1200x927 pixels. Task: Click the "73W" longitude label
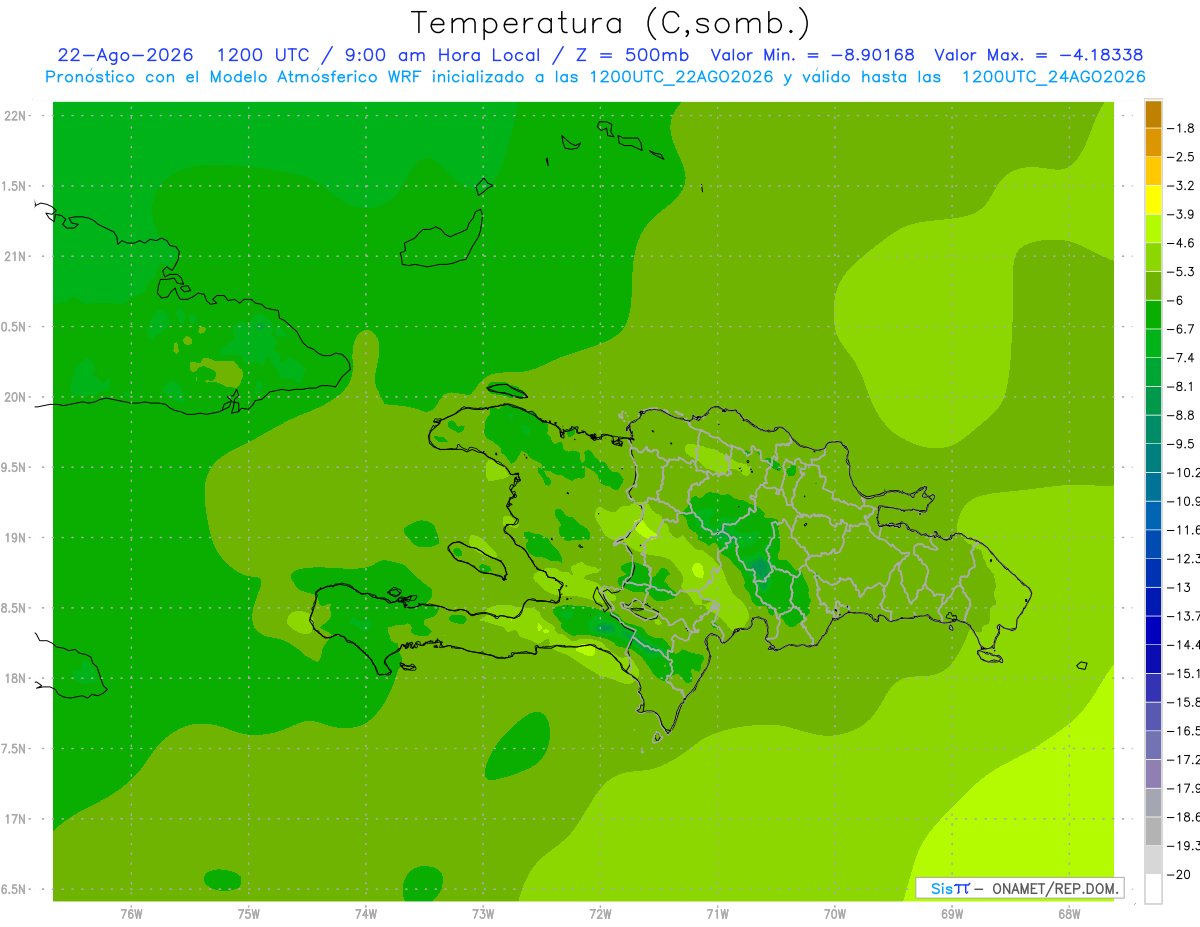pyautogui.click(x=483, y=914)
